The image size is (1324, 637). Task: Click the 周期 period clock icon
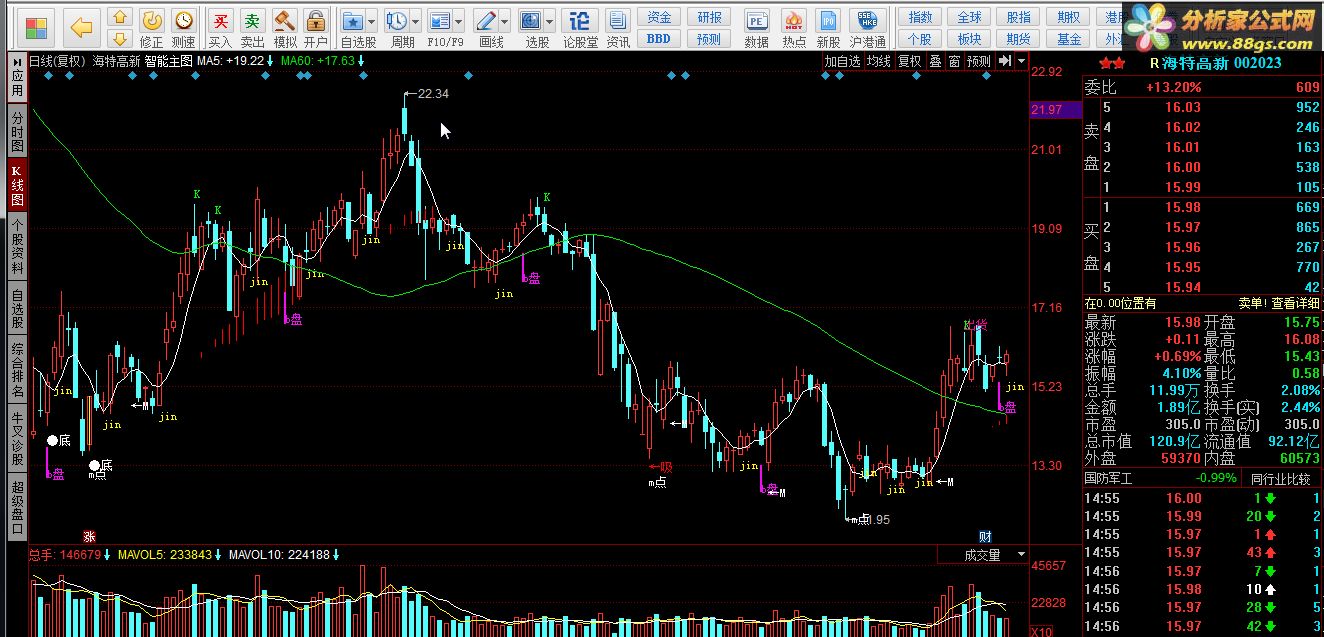[x=396, y=21]
